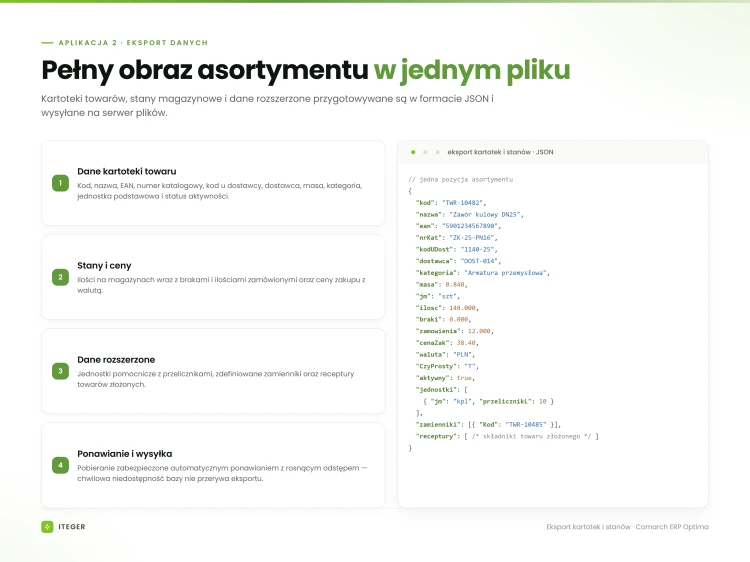This screenshot has width=750, height=562.
Task: Click the code line "aktywny": true
Action: tap(445, 378)
